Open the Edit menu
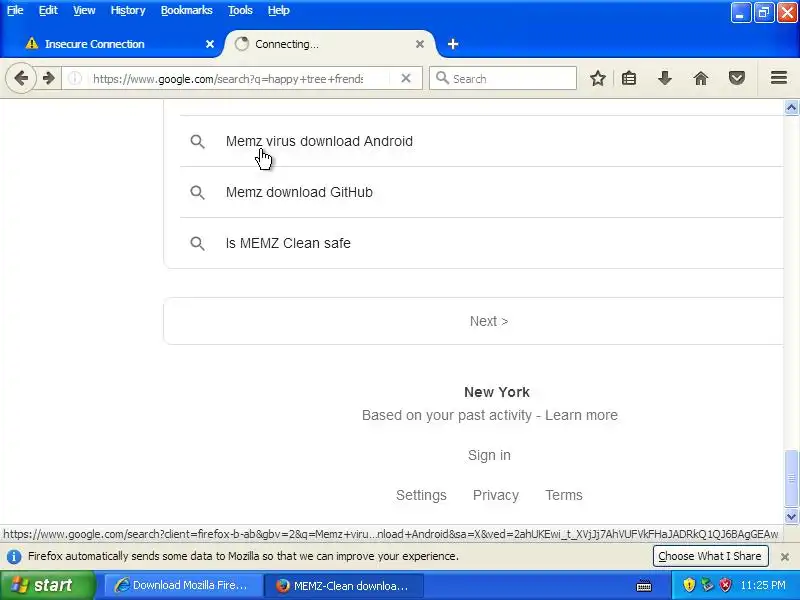The height and width of the screenshot is (600, 800). point(48,10)
